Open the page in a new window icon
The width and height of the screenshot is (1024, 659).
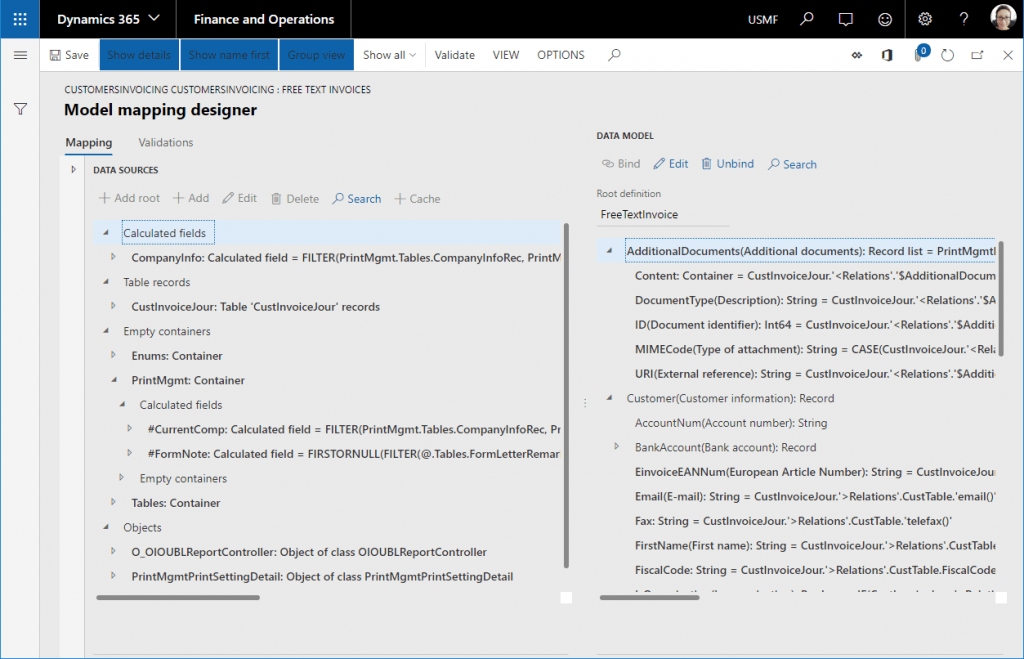click(x=977, y=55)
